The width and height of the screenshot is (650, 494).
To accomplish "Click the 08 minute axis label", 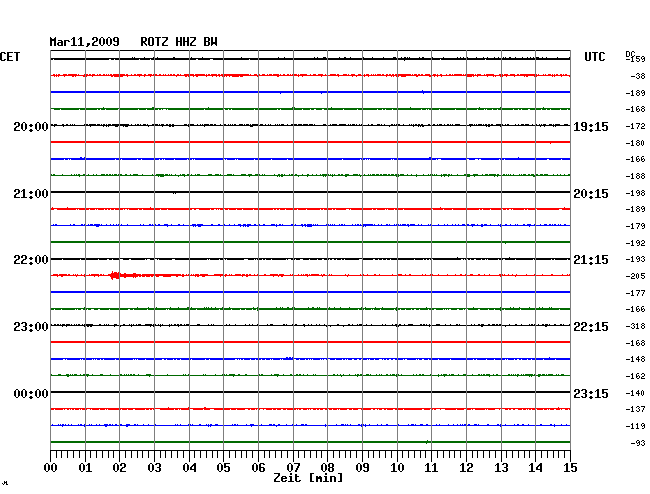I will [327, 468].
